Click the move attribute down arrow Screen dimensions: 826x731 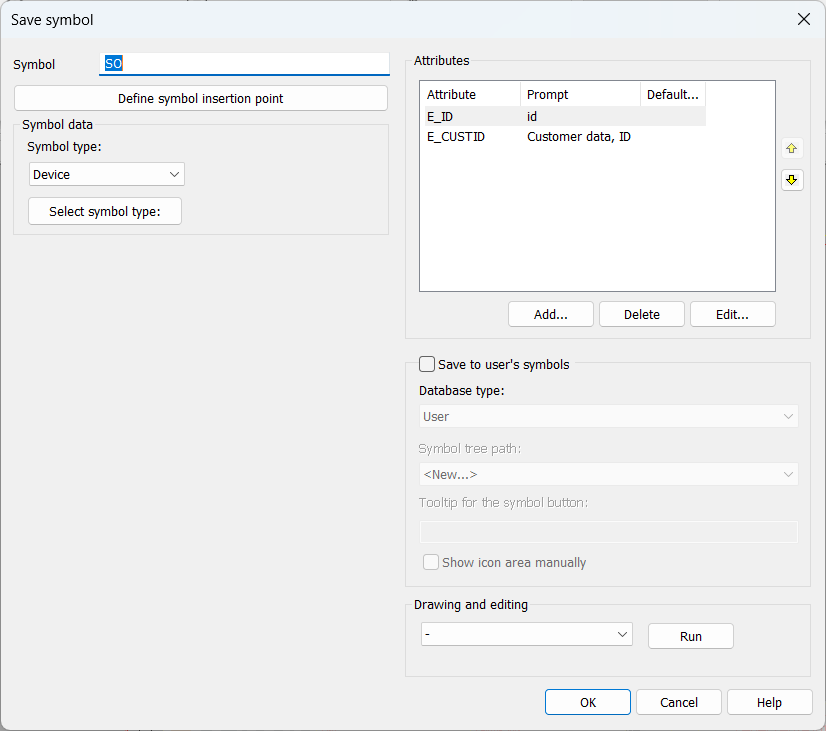(x=792, y=180)
